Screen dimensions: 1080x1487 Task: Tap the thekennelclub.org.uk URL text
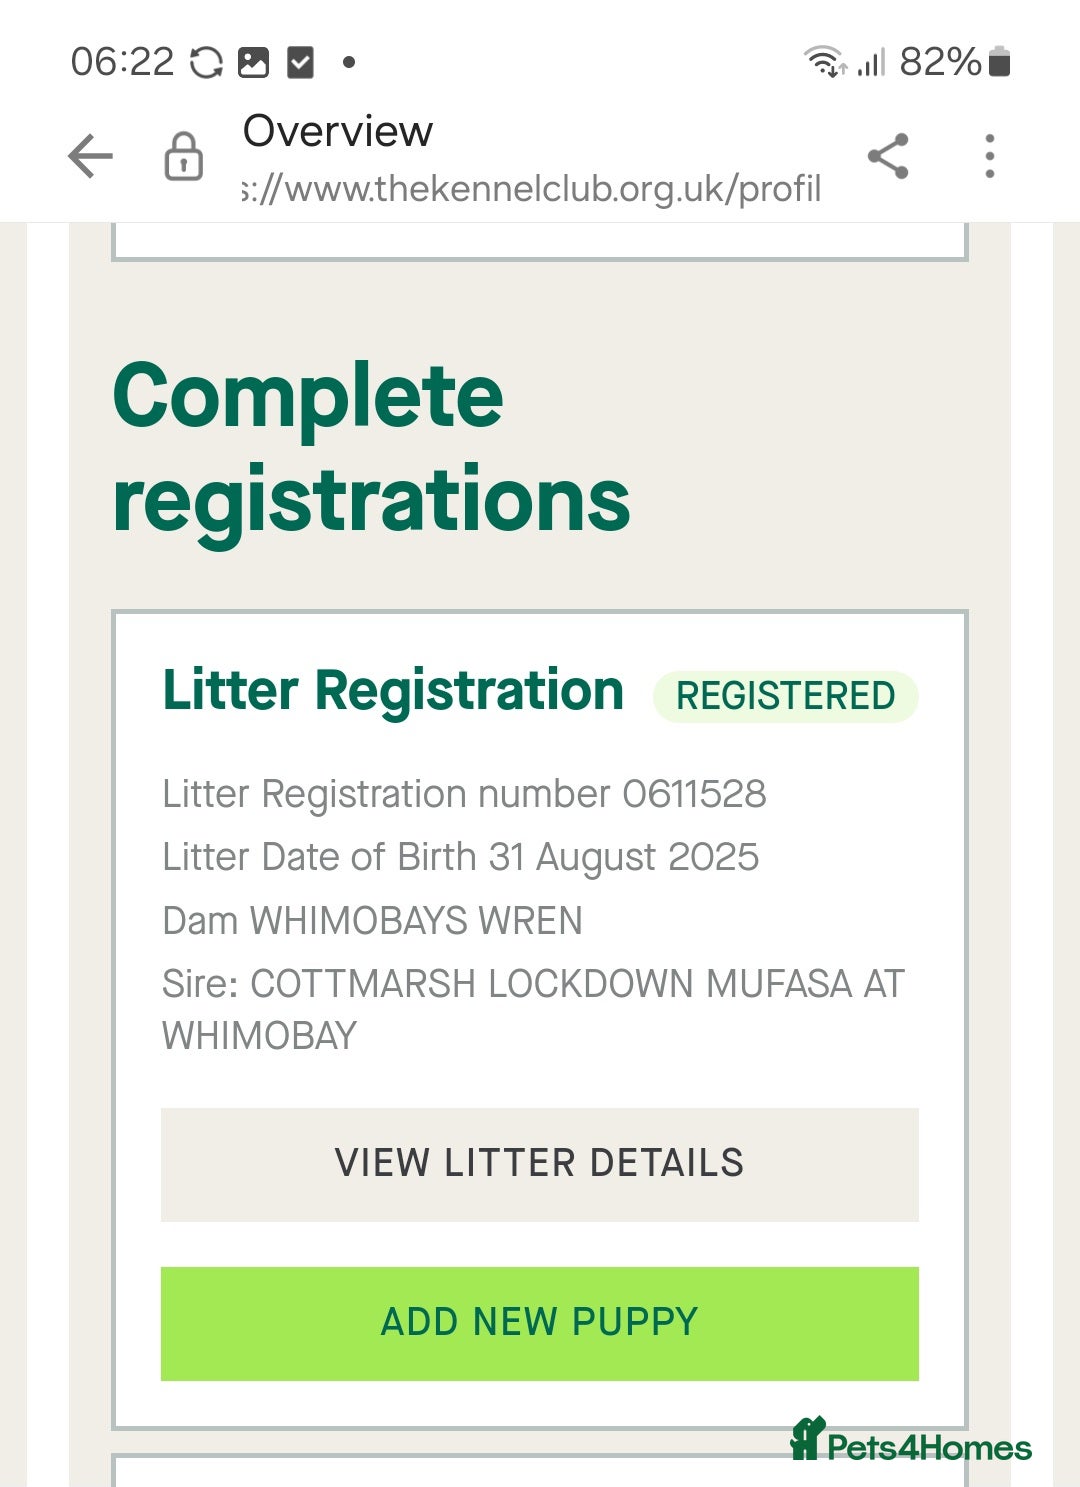pyautogui.click(x=532, y=188)
